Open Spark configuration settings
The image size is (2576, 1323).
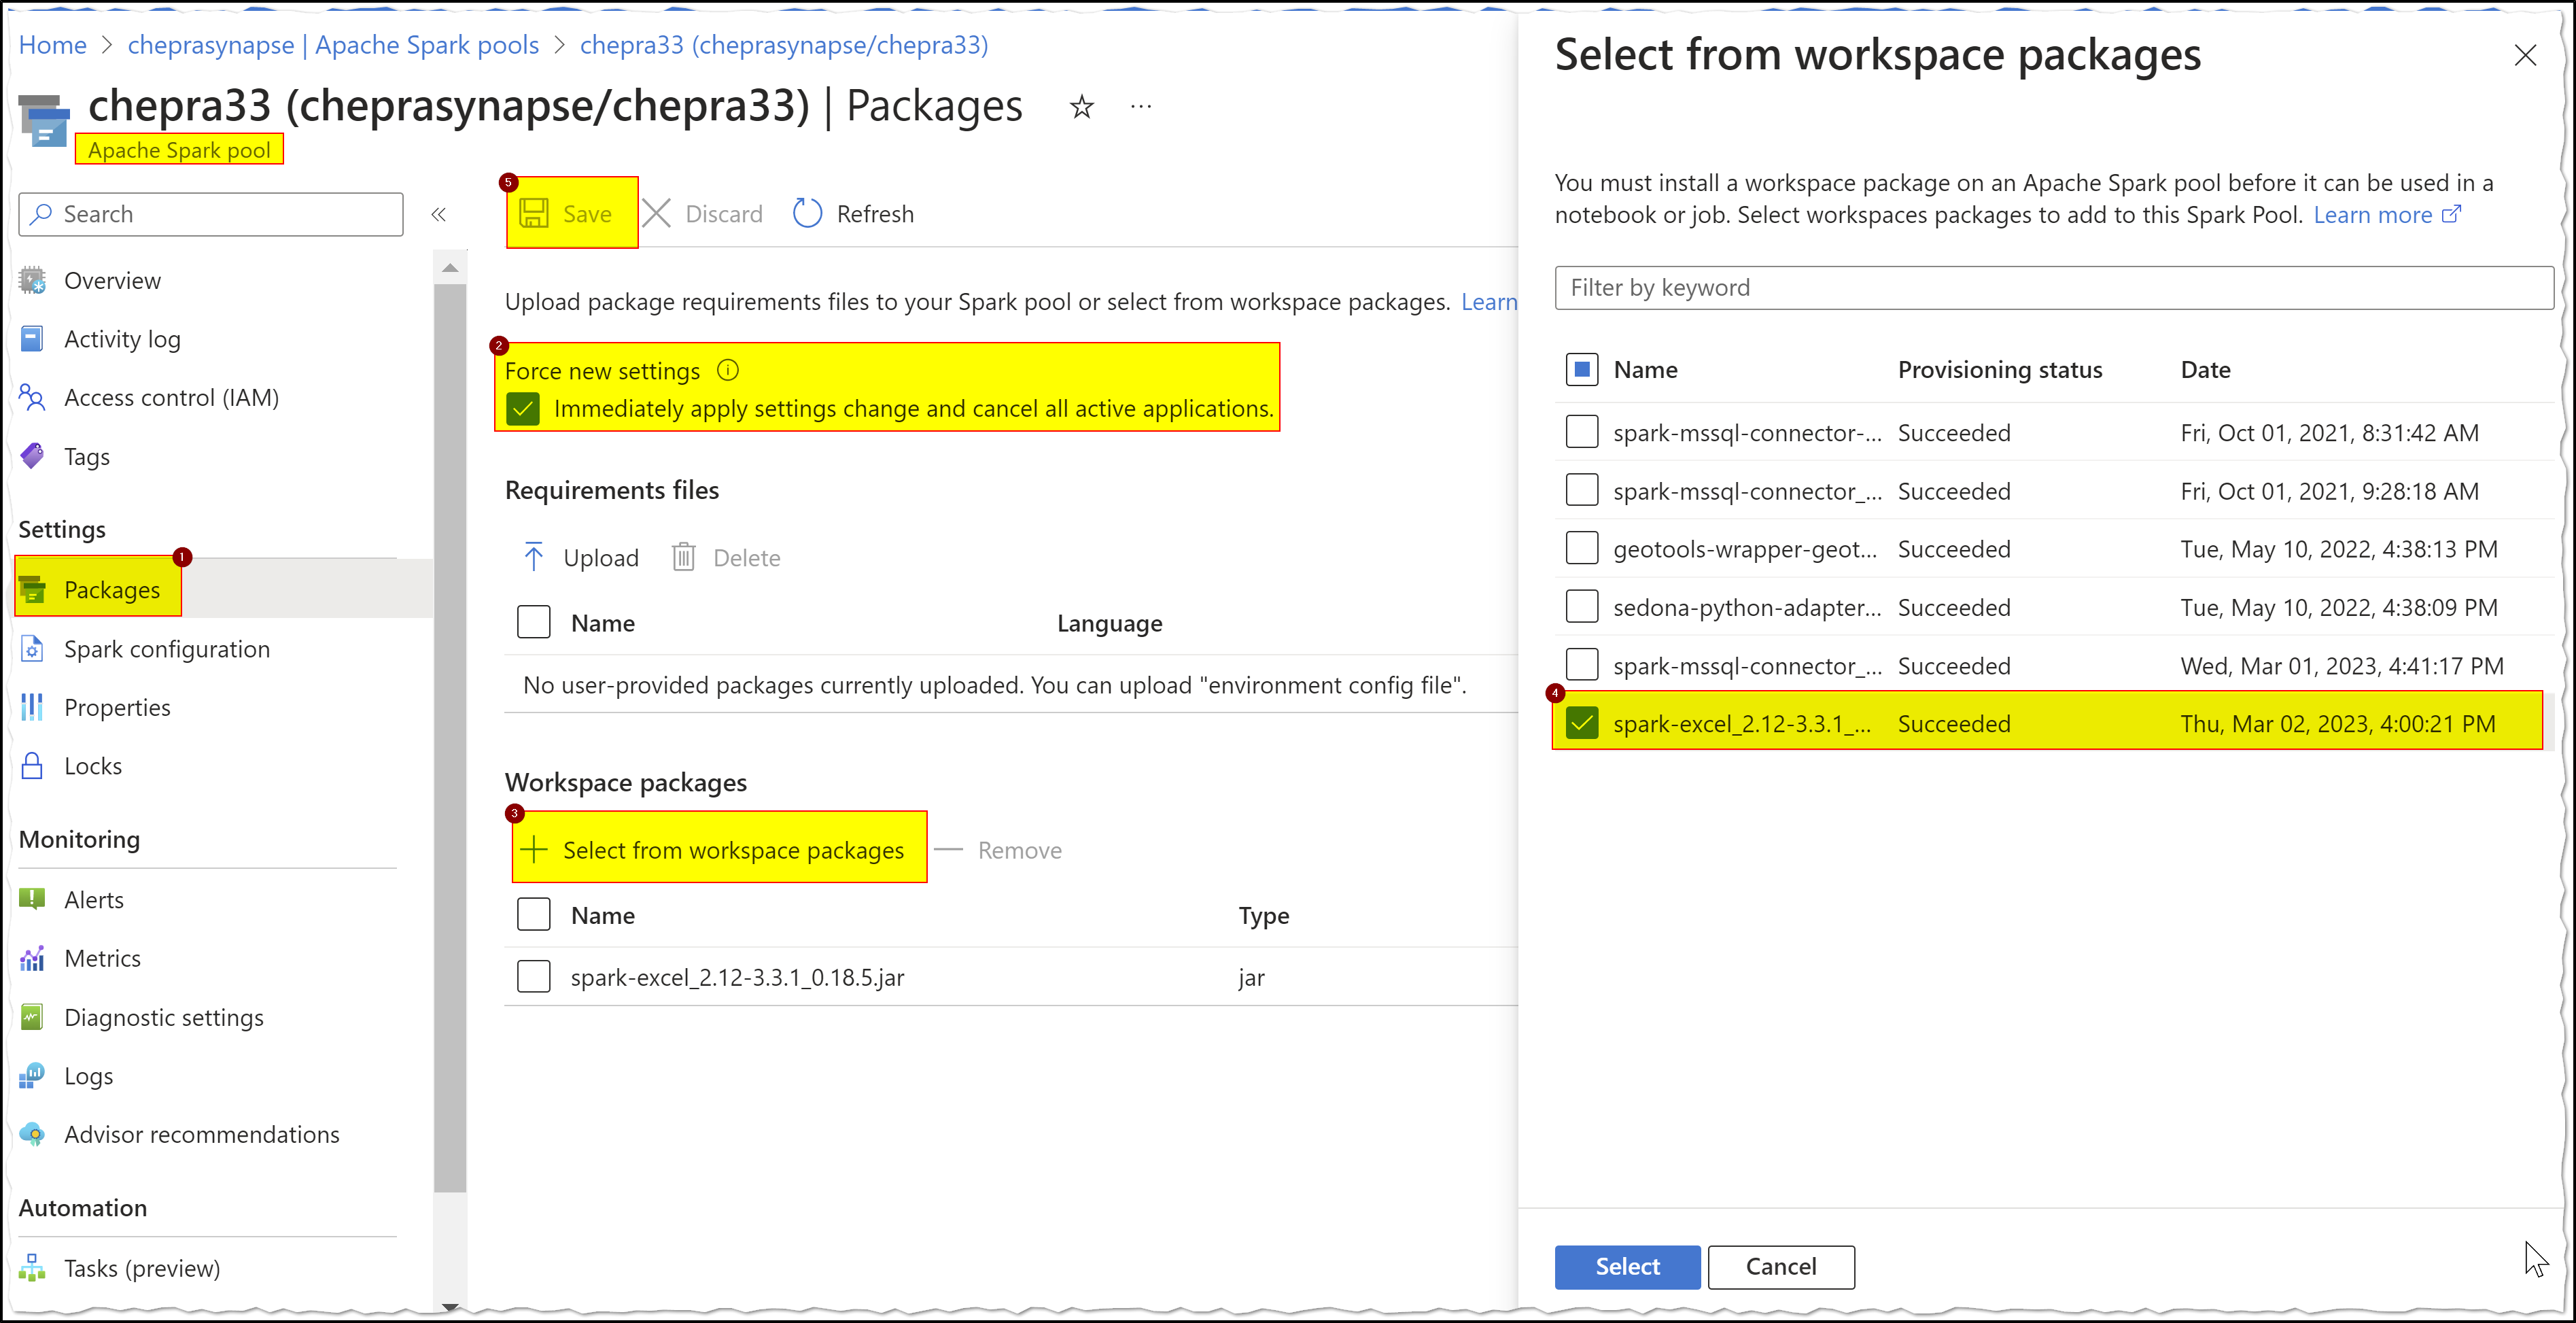[x=167, y=648]
